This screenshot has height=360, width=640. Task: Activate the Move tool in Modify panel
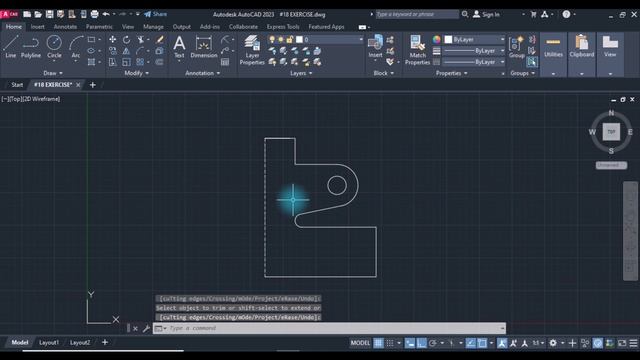[x=112, y=40]
